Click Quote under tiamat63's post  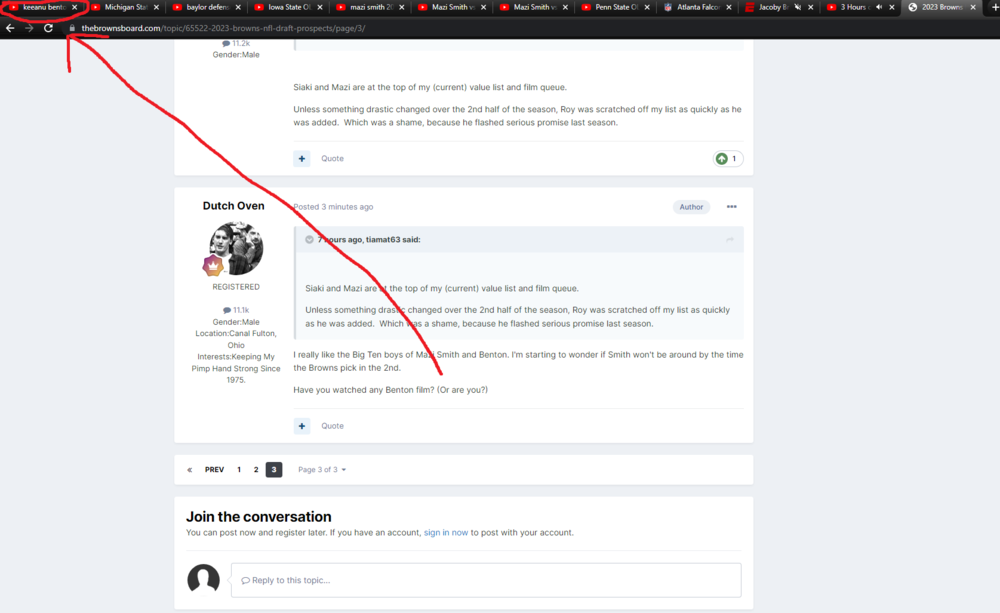332,158
